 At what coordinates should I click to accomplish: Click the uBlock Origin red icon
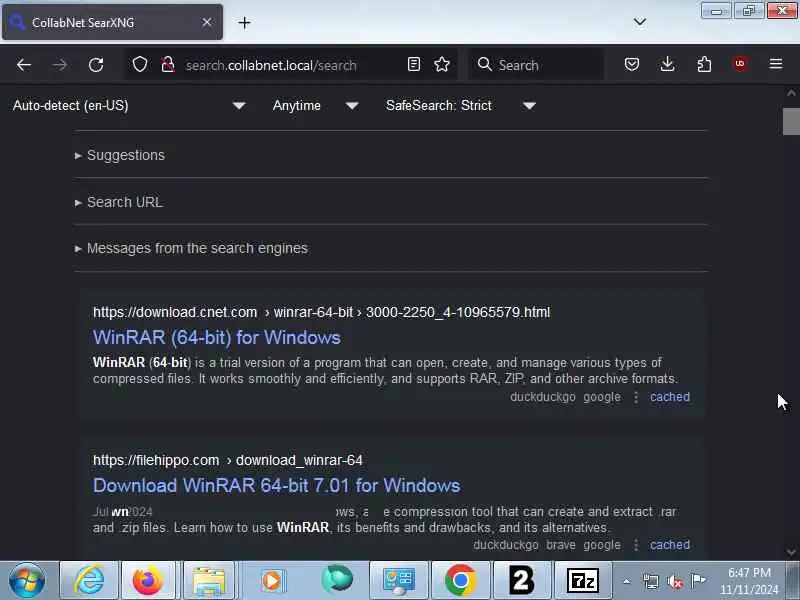pos(740,64)
